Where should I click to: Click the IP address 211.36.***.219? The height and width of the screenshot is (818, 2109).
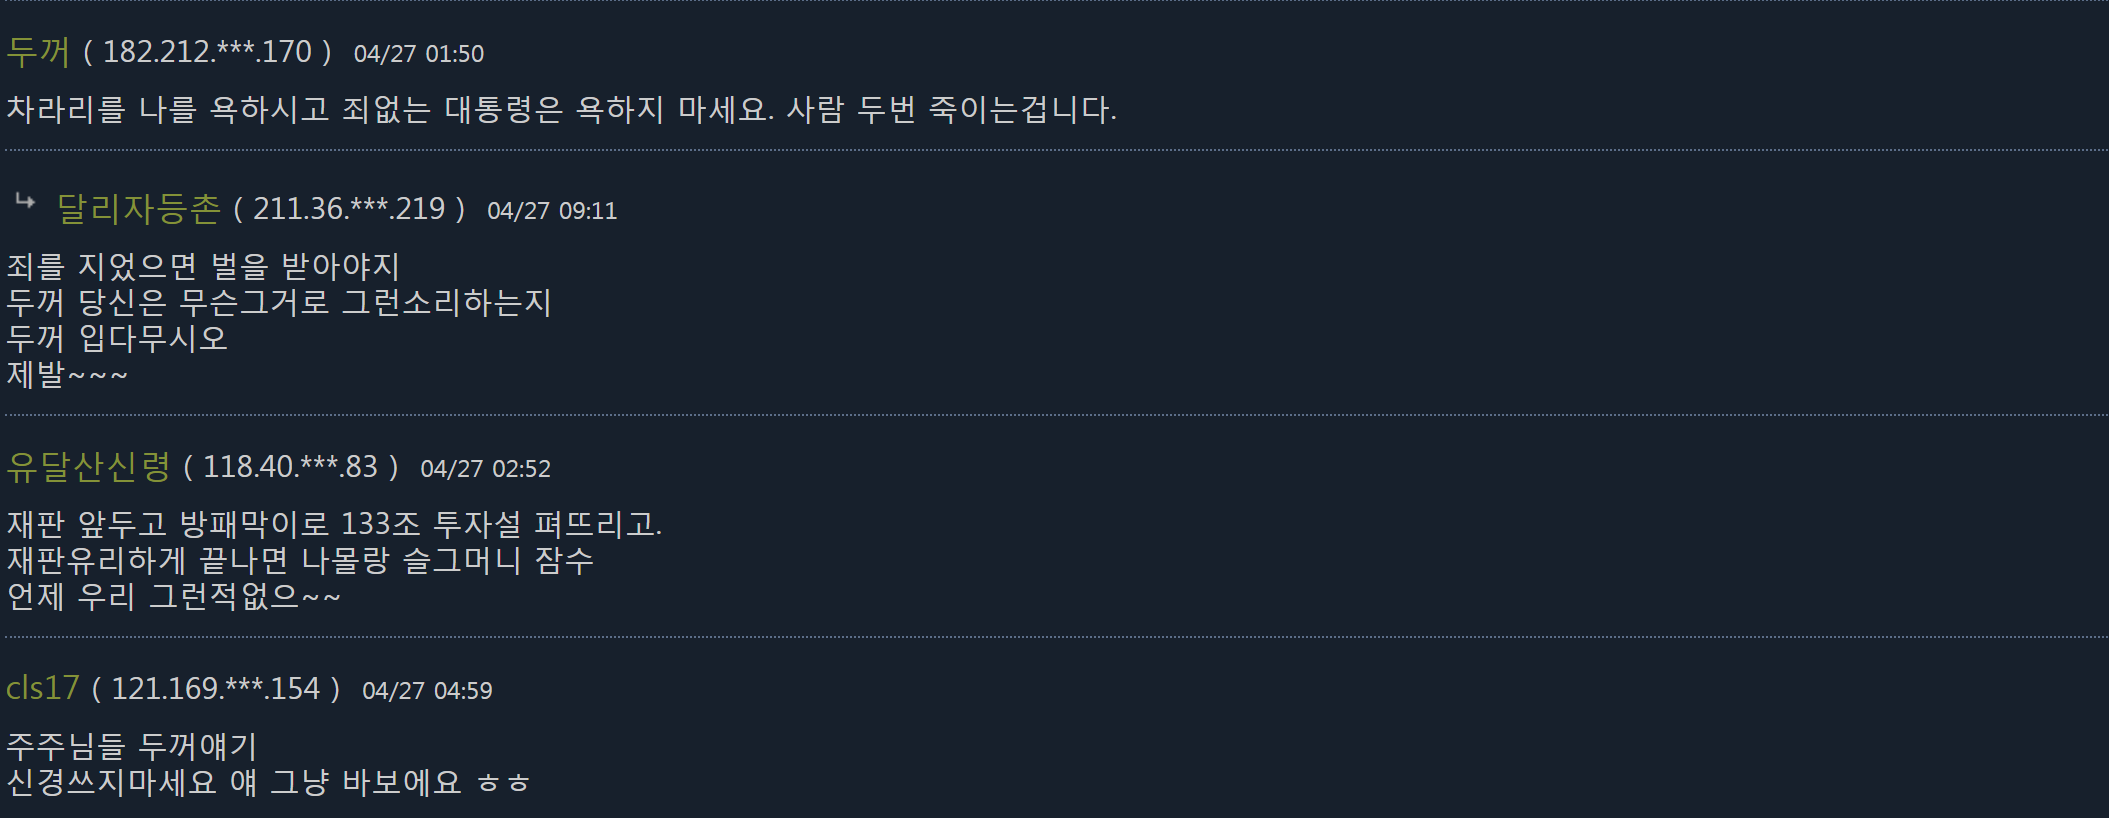(349, 208)
